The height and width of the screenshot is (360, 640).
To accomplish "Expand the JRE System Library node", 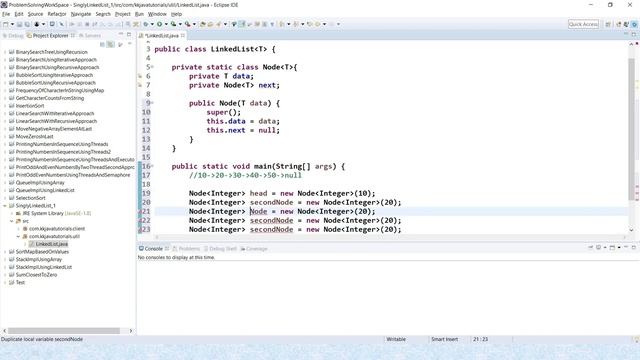I will click(11, 213).
